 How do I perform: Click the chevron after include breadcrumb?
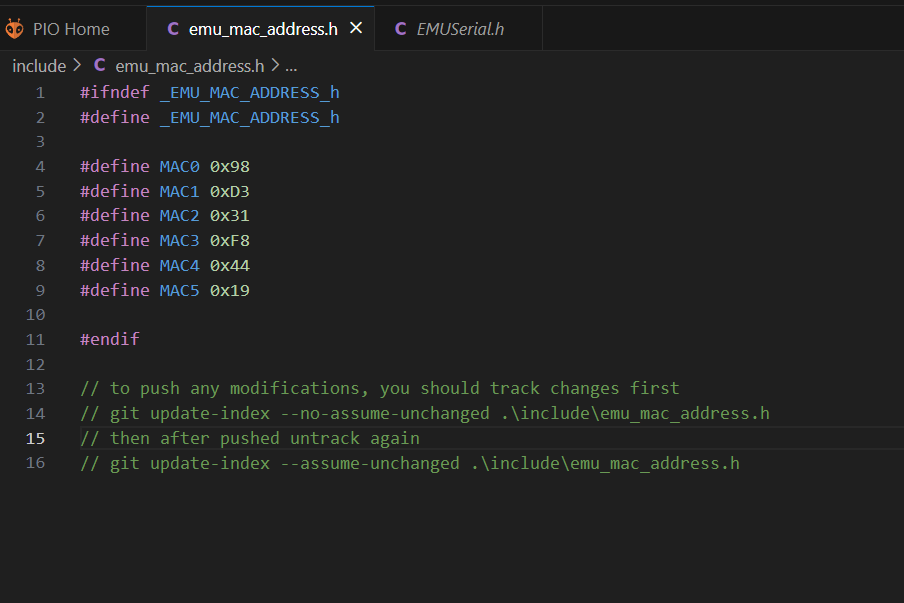[x=76, y=66]
